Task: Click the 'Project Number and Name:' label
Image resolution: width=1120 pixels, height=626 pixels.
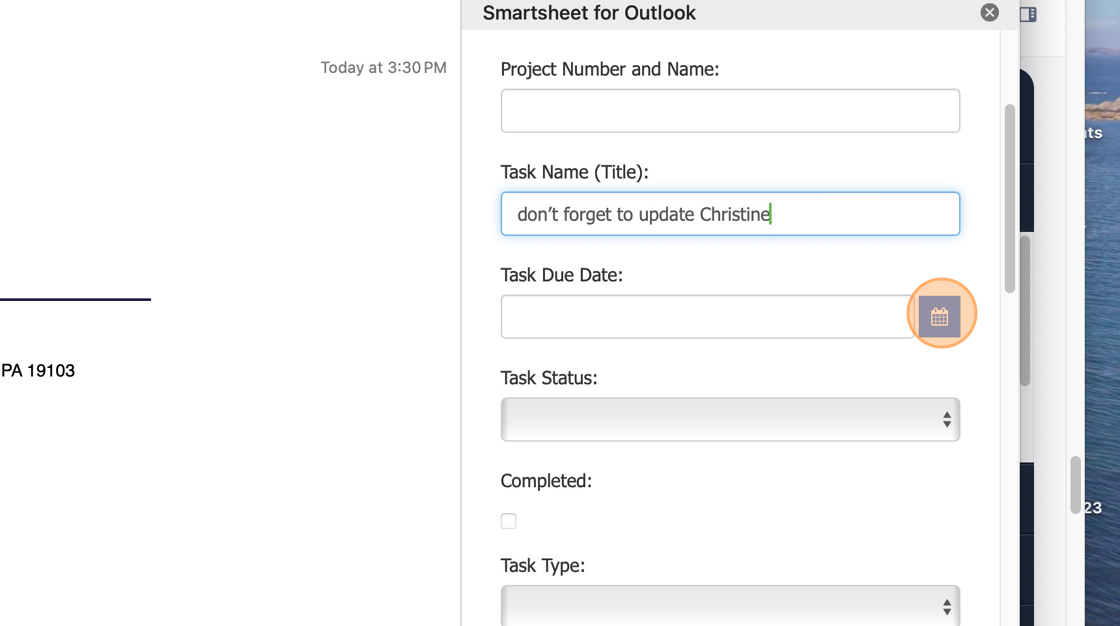Action: point(610,69)
